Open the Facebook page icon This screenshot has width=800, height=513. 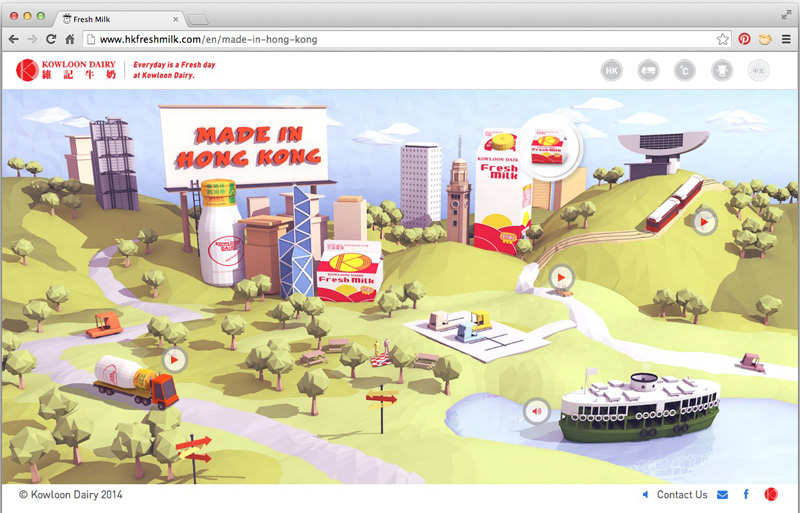pos(746,494)
